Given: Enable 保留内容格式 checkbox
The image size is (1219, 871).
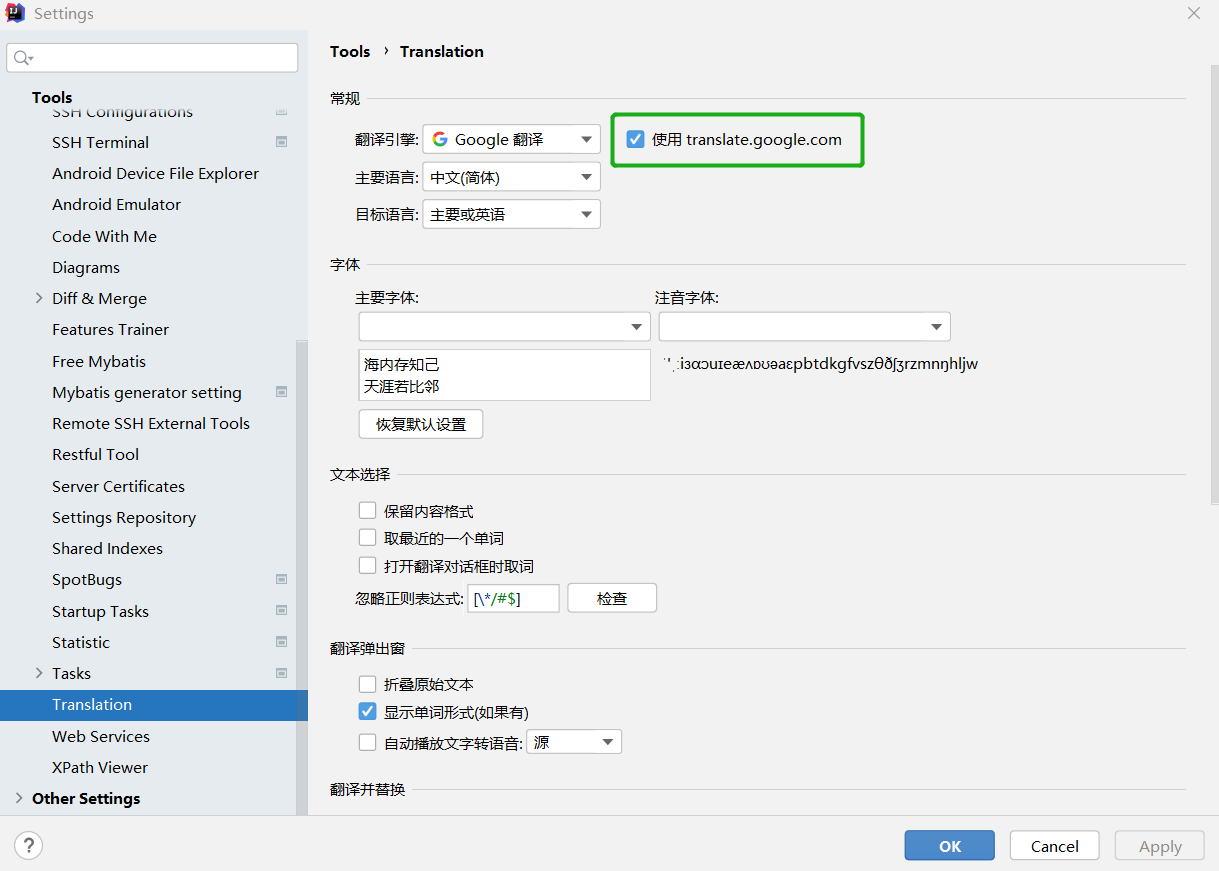Looking at the screenshot, I should (367, 510).
